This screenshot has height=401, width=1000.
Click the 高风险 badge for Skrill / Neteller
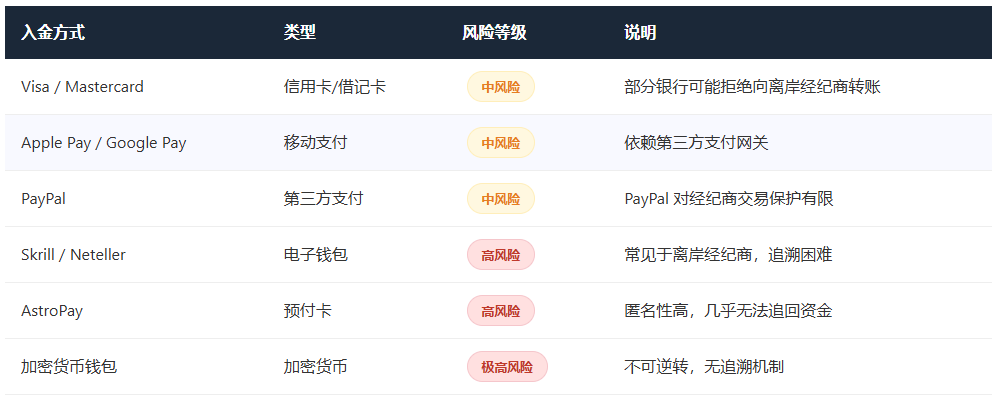501,255
